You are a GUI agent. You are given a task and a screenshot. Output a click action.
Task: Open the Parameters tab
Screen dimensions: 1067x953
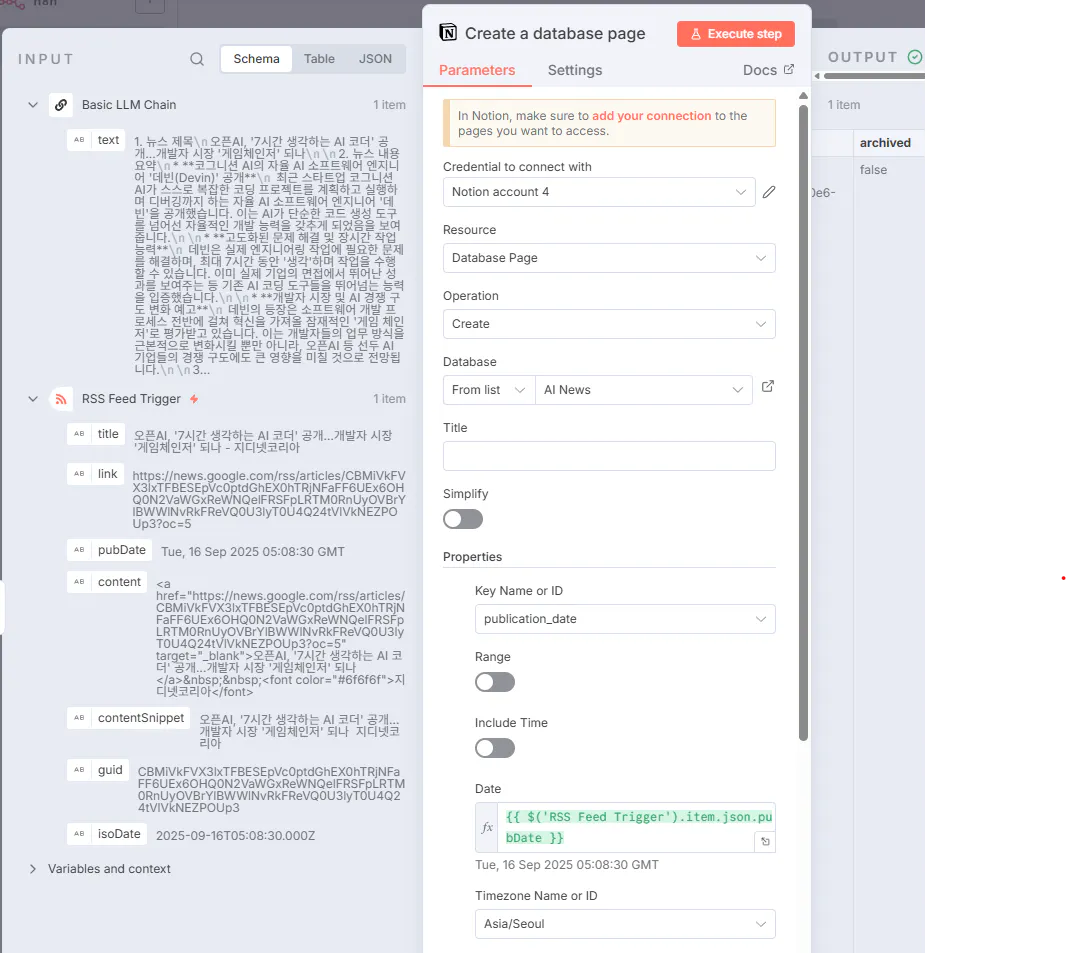pyautogui.click(x=477, y=70)
